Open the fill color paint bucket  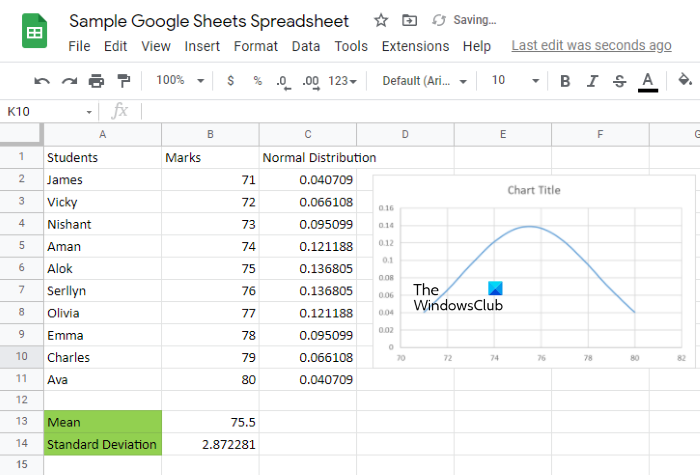pos(685,81)
